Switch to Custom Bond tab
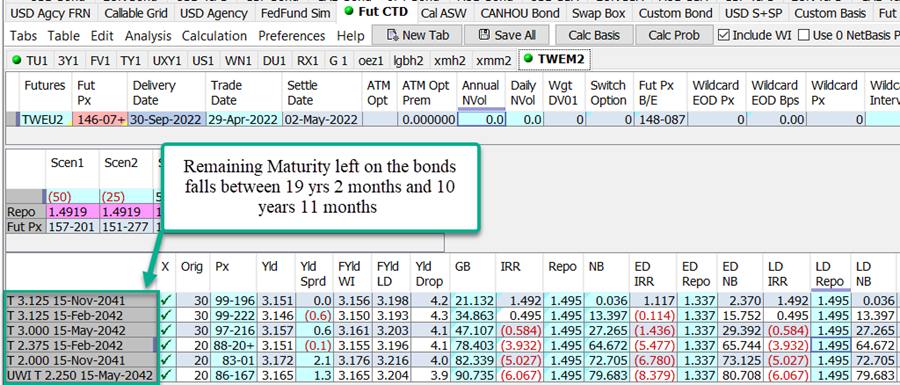 [675, 13]
